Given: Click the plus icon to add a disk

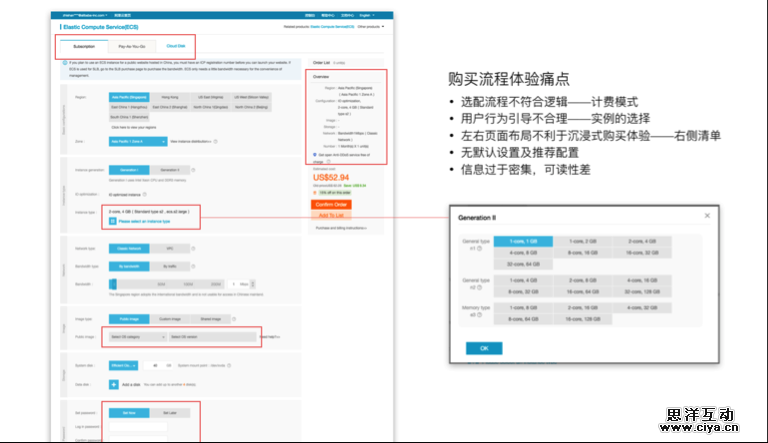Looking at the screenshot, I should (114, 384).
